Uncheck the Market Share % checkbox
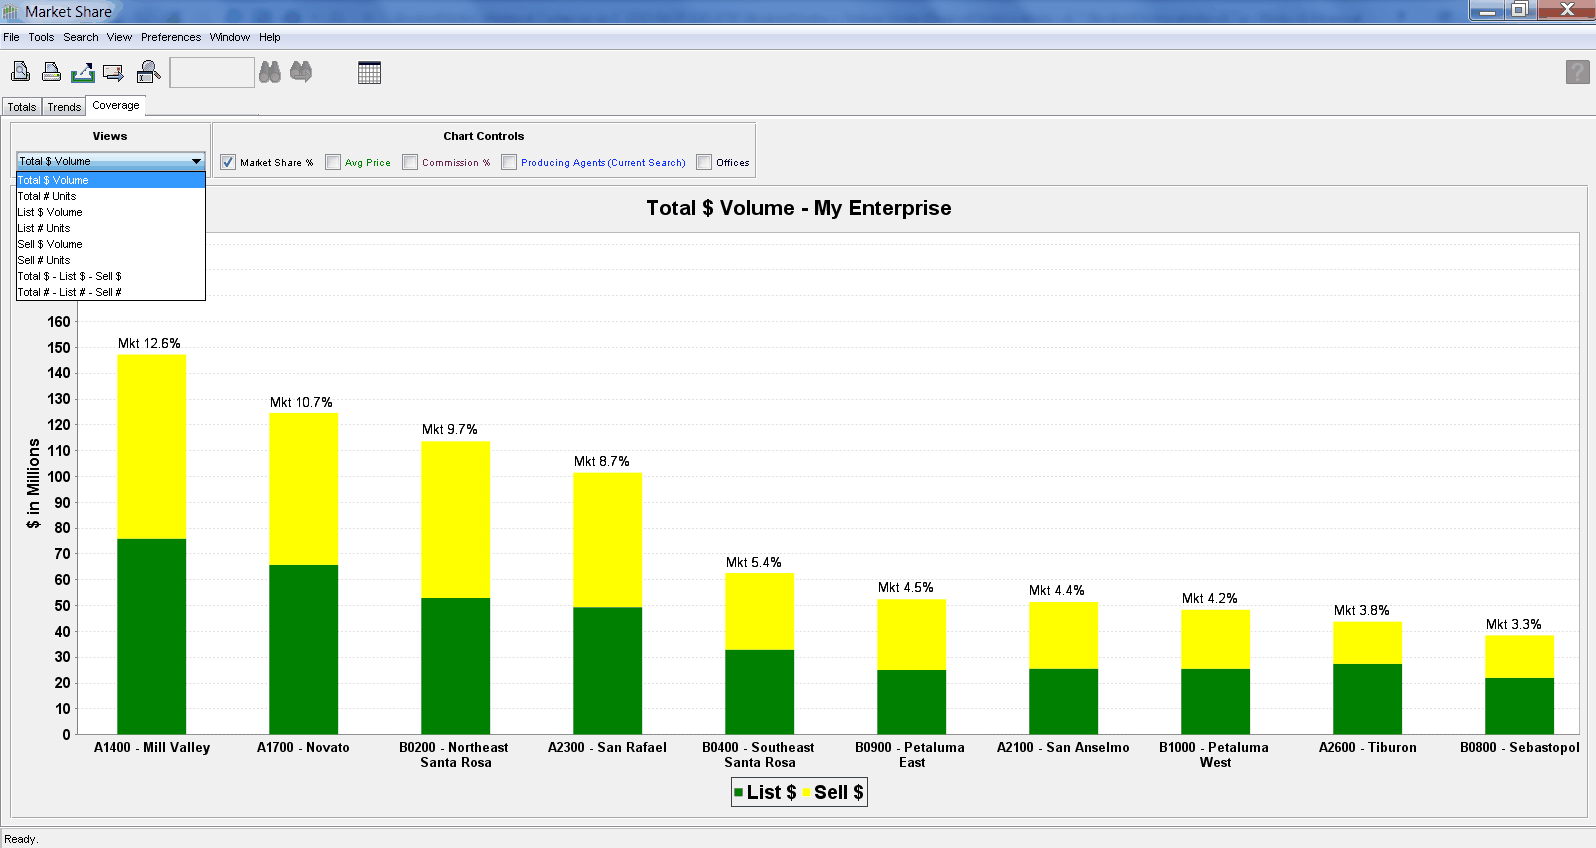Screen dimensions: 1596x848 click(228, 162)
